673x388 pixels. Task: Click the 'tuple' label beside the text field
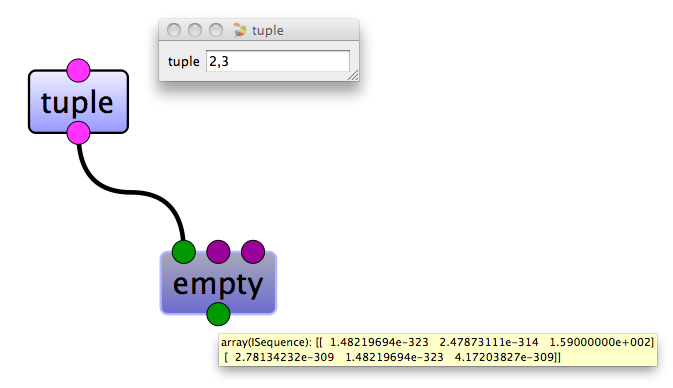coord(184,61)
